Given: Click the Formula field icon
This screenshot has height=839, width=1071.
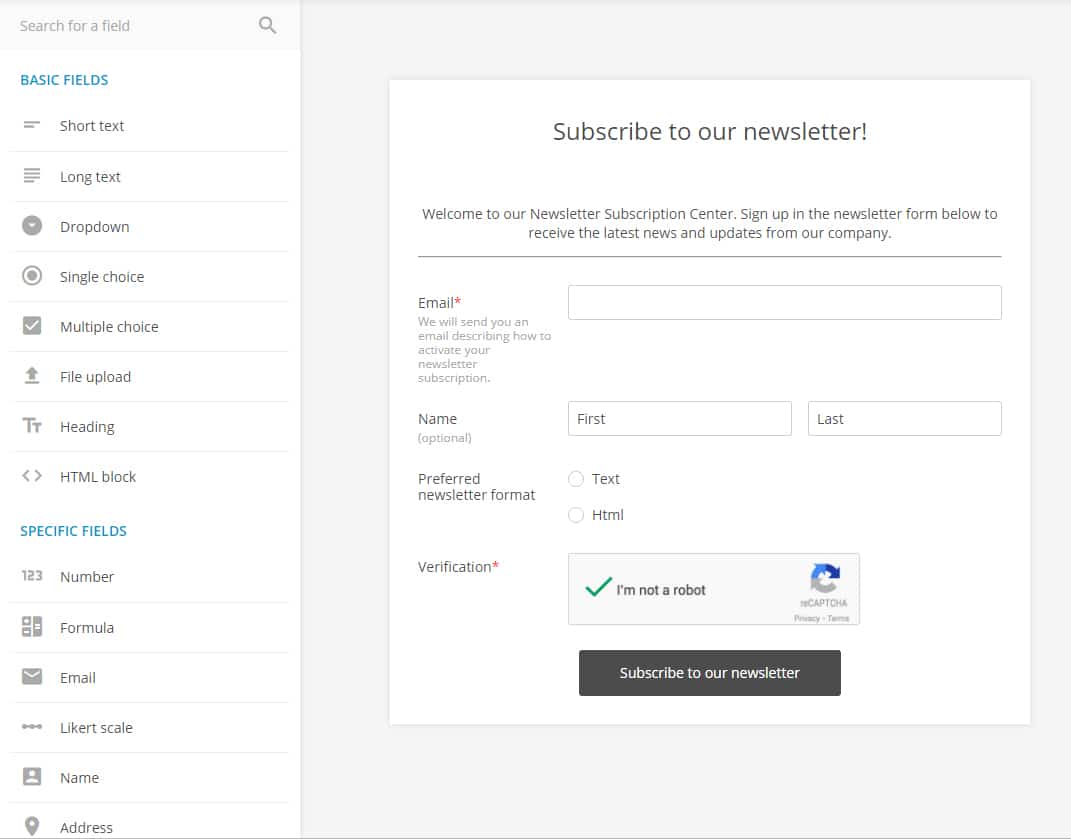Looking at the screenshot, I should tap(34, 627).
